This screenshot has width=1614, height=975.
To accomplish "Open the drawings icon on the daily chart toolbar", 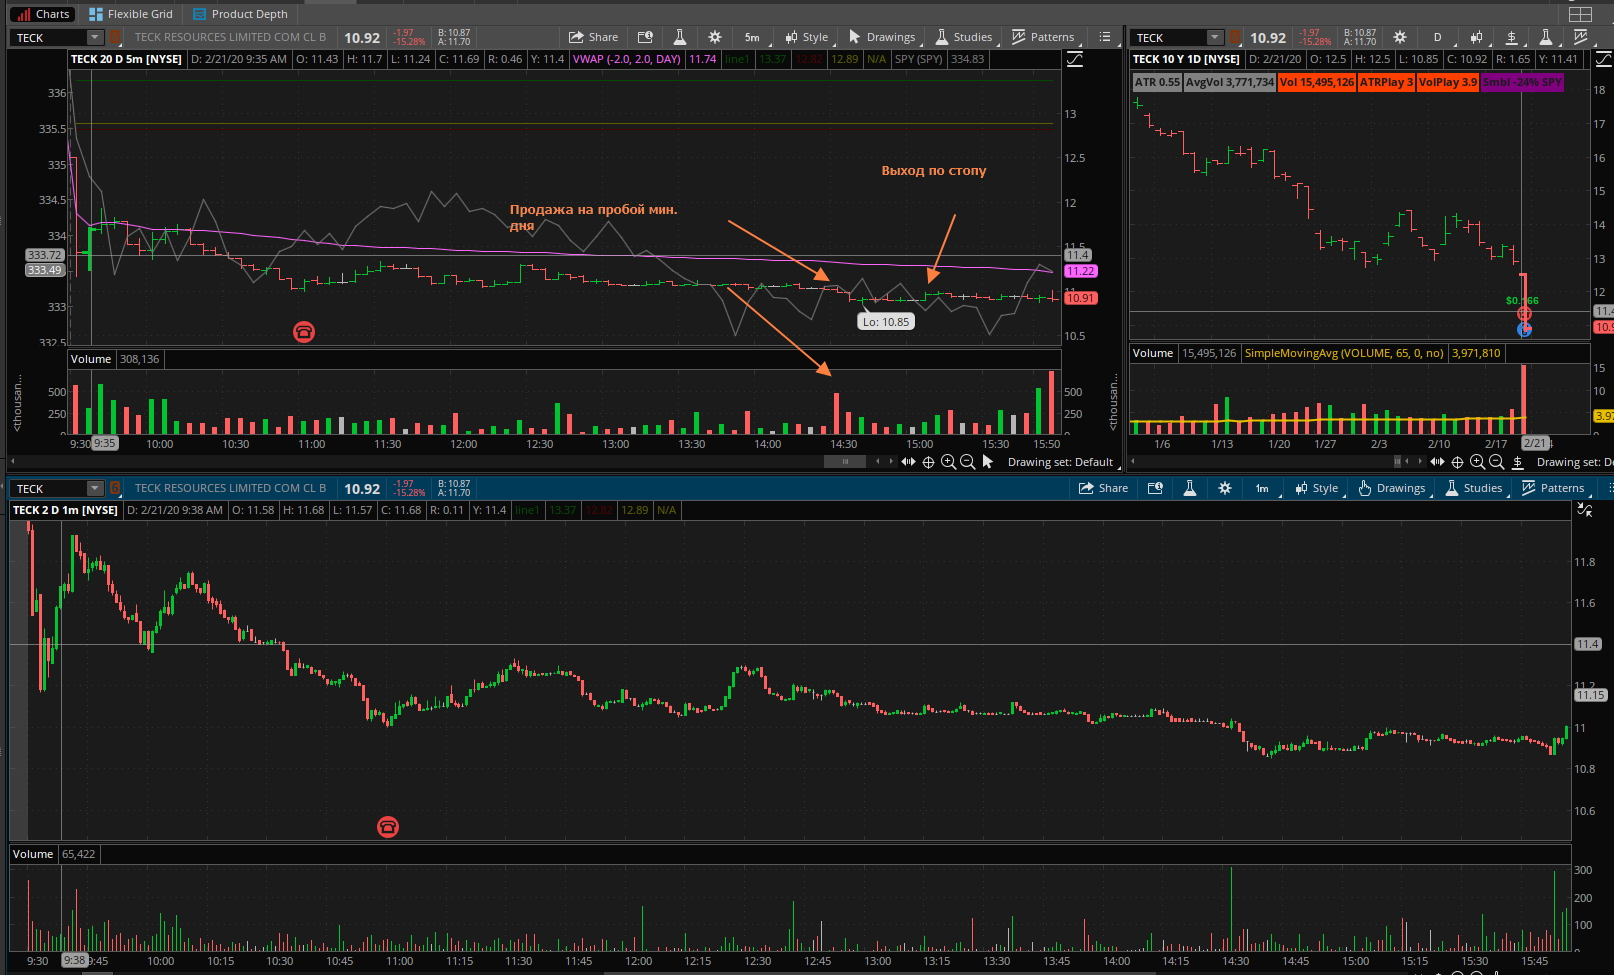I will 1512,37.
